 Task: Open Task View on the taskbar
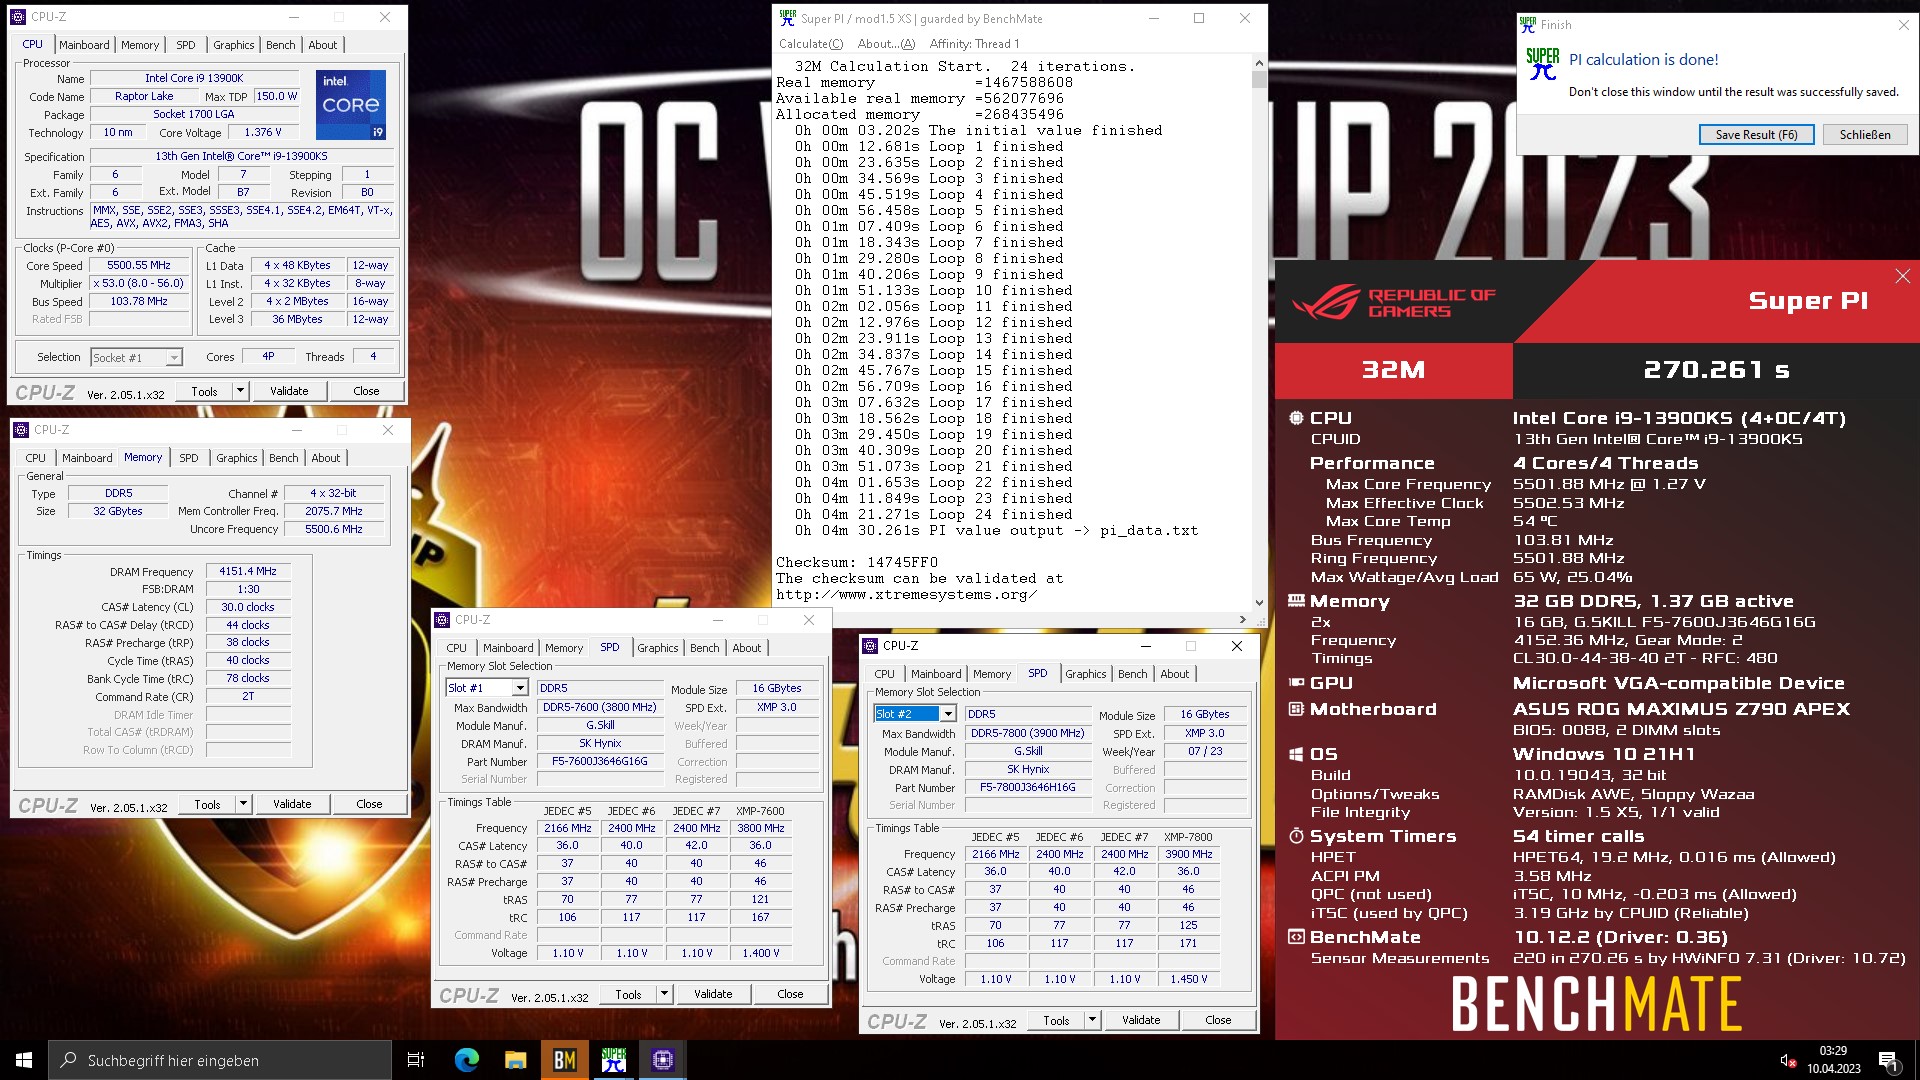pyautogui.click(x=416, y=1060)
